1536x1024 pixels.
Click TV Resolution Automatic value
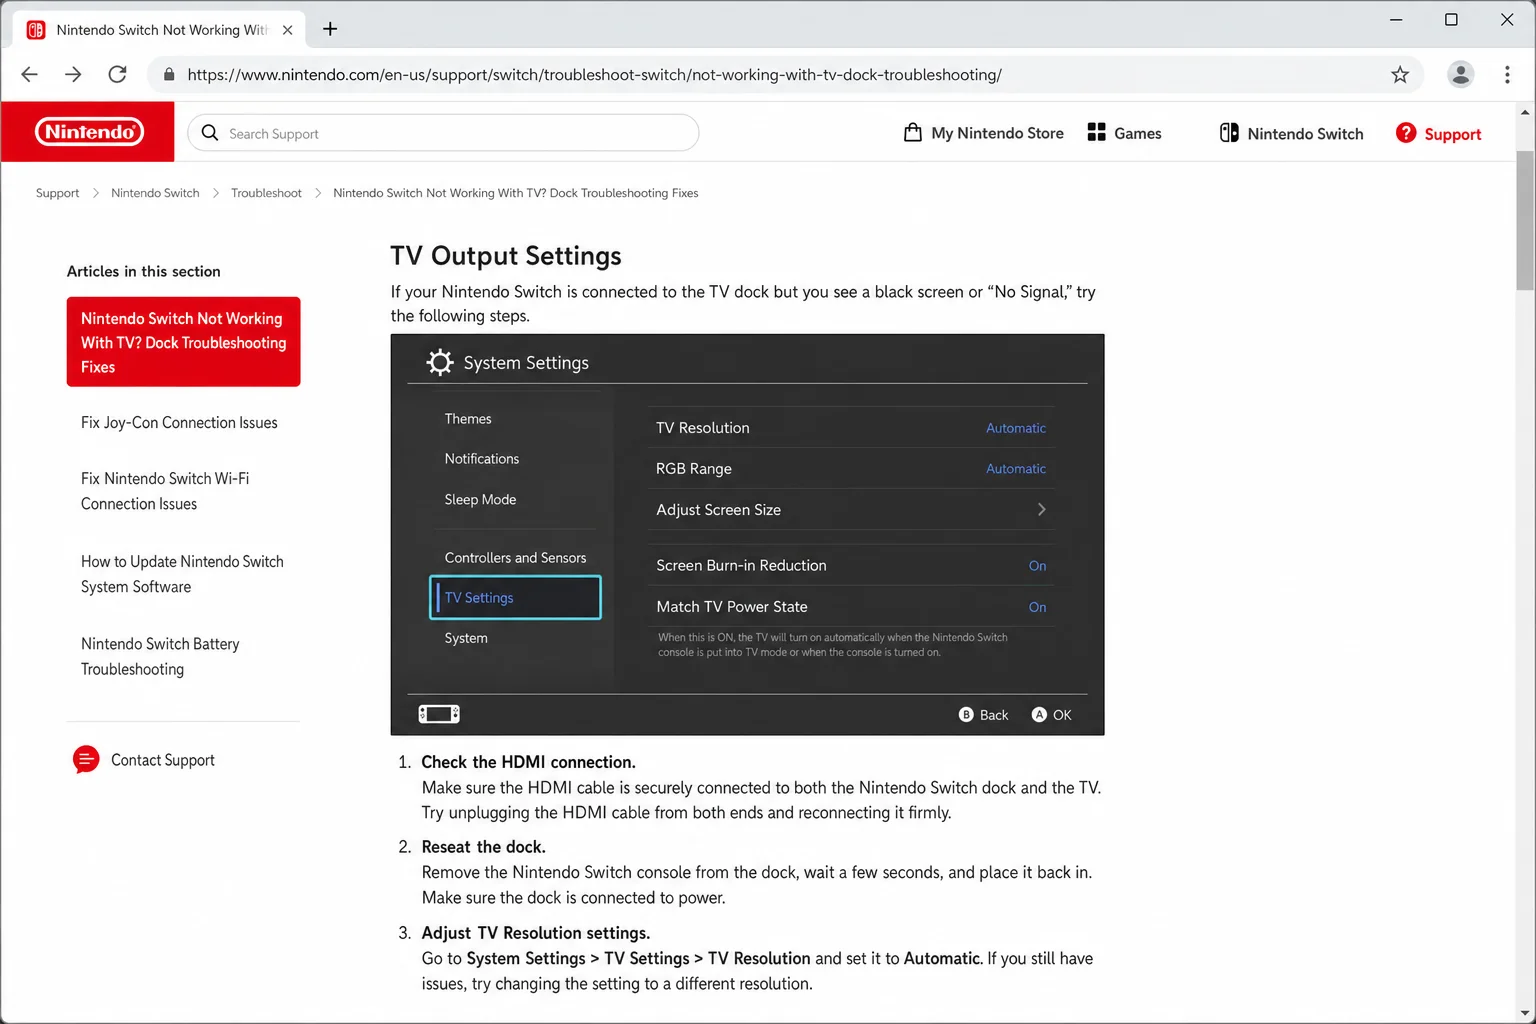point(1016,428)
